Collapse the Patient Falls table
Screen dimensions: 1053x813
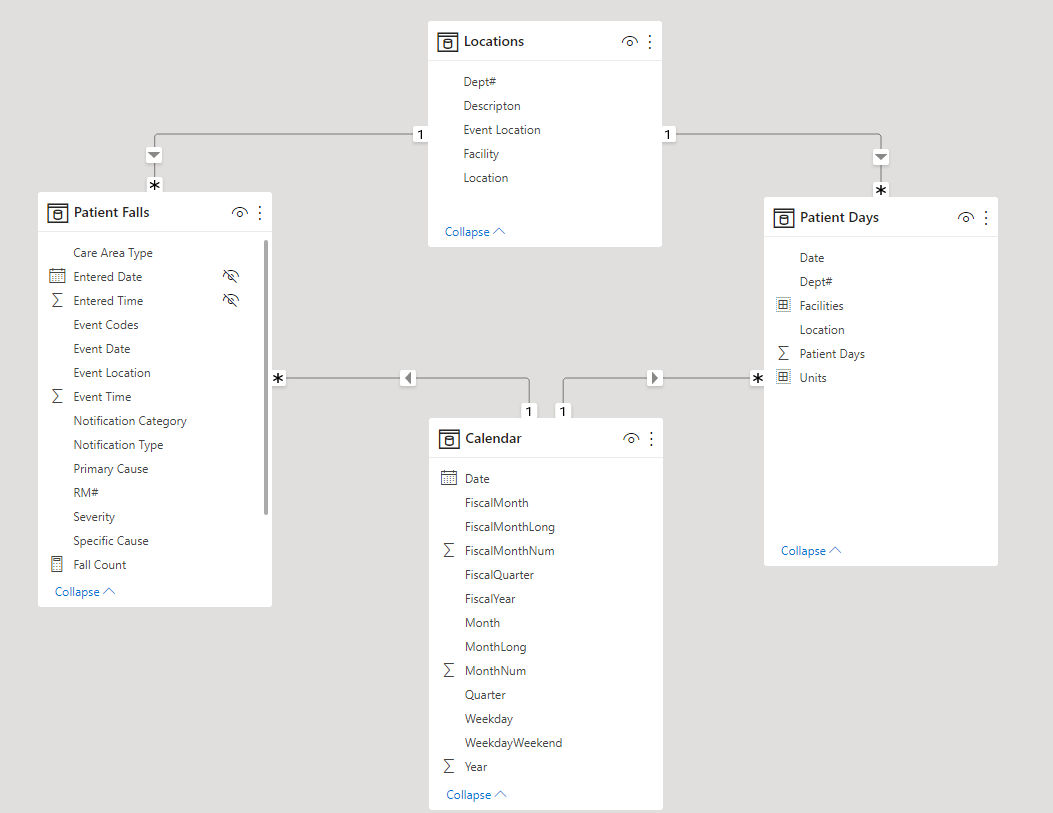click(85, 591)
